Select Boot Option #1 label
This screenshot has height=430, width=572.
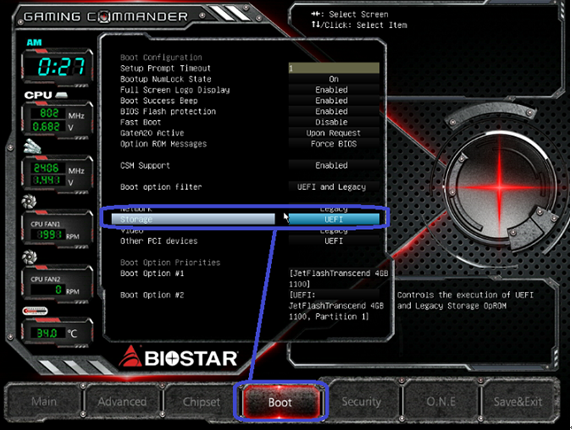coord(152,274)
